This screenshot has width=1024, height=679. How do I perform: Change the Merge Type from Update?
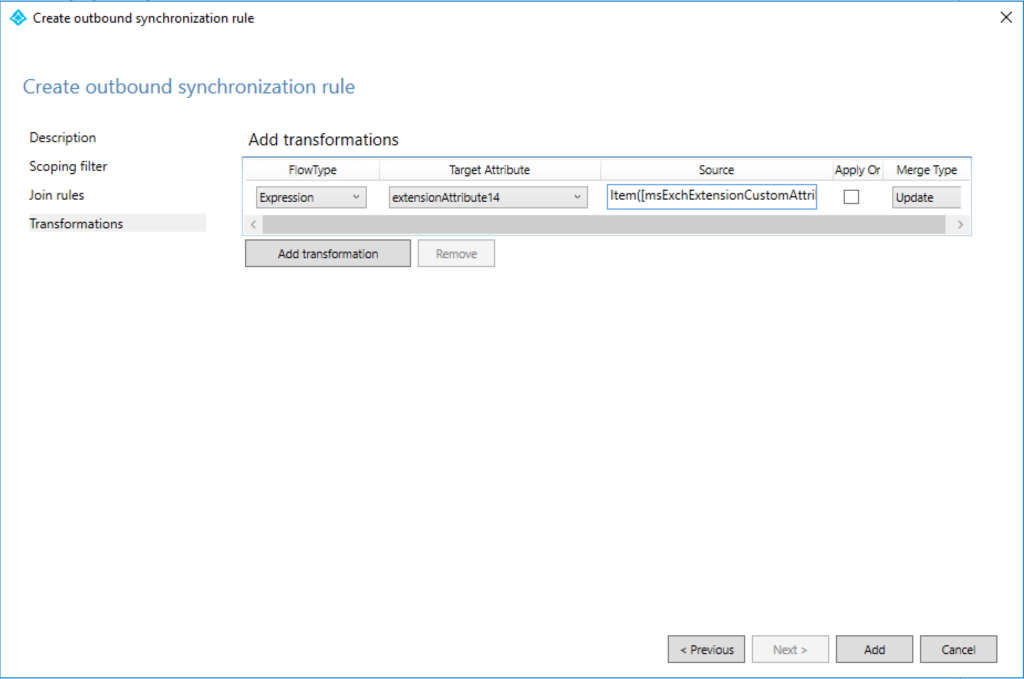click(x=926, y=197)
